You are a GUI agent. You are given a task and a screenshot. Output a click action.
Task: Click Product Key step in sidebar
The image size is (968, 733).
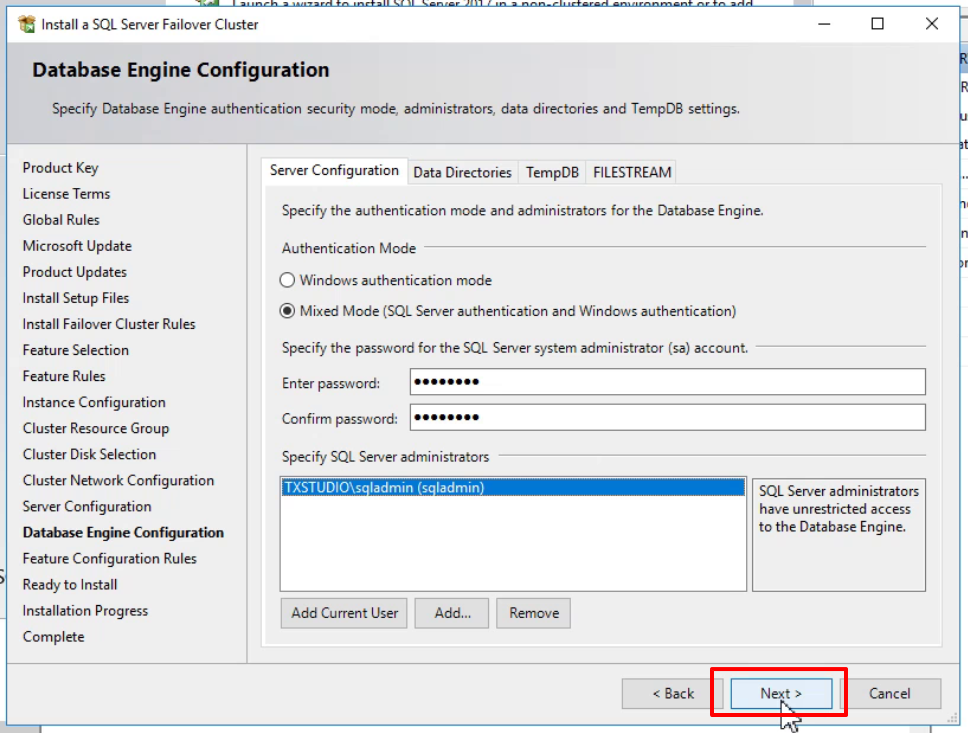pyautogui.click(x=60, y=168)
